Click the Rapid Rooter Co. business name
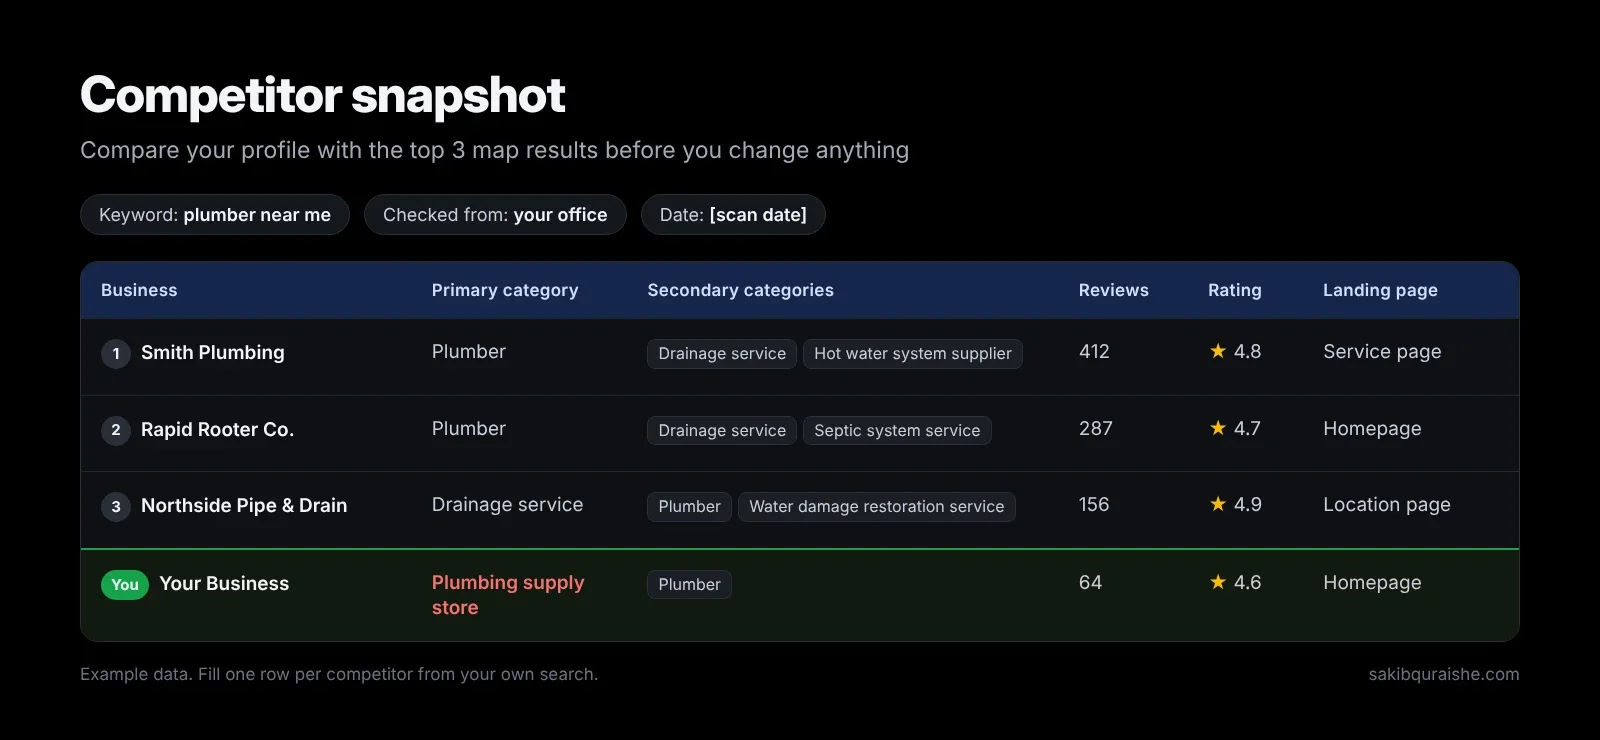1600x740 pixels. click(217, 429)
